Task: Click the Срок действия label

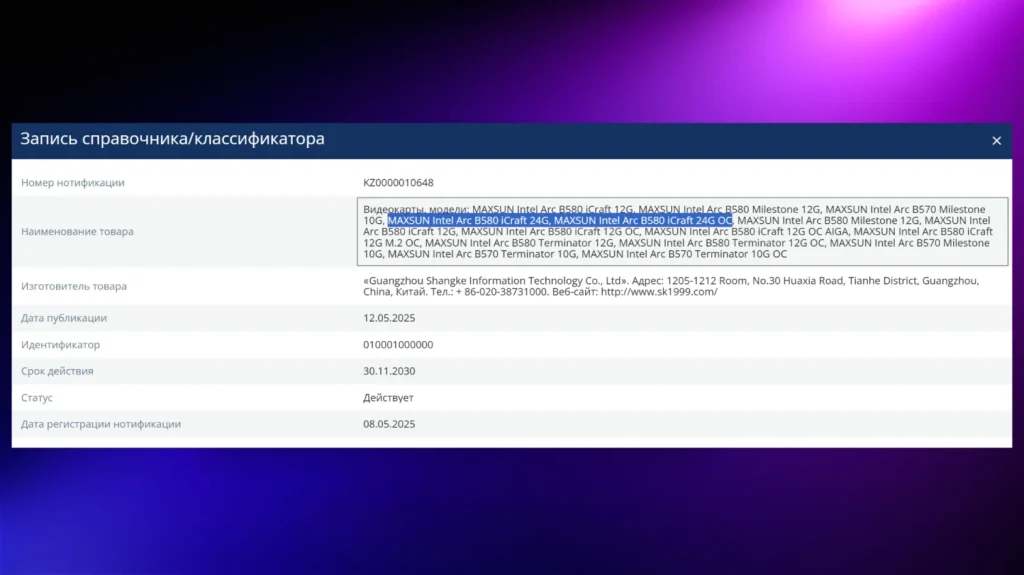Action: pyautogui.click(x=57, y=370)
